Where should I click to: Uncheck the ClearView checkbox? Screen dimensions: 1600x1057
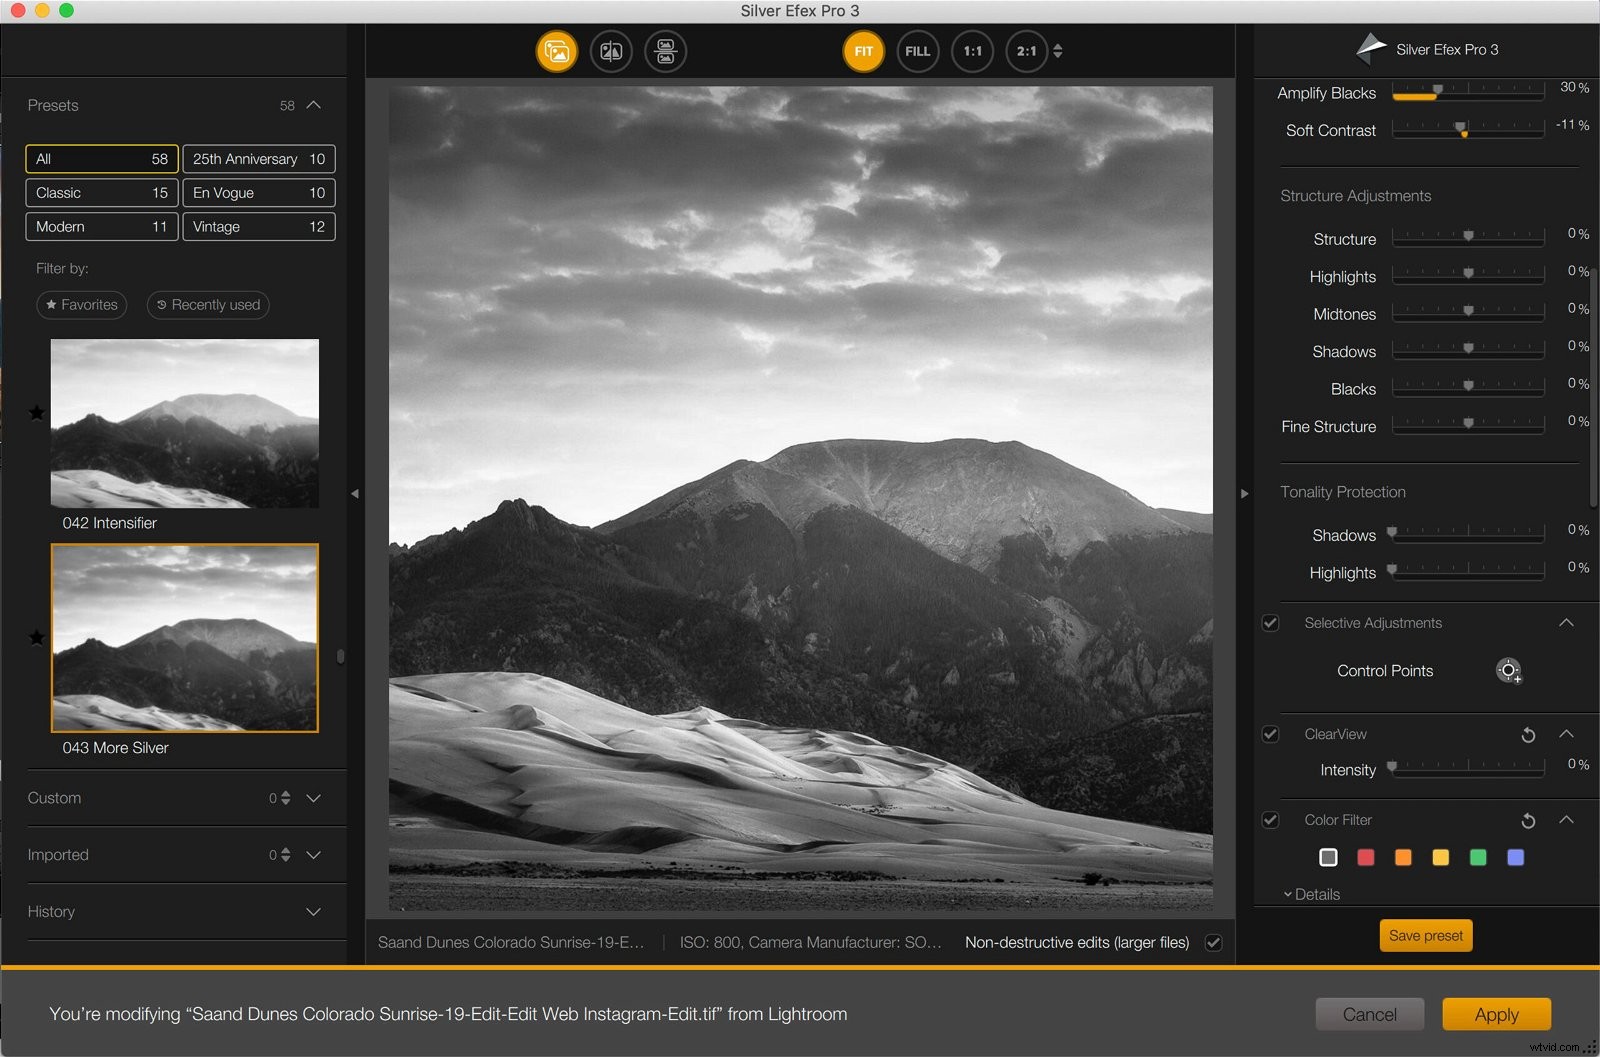pyautogui.click(x=1270, y=734)
